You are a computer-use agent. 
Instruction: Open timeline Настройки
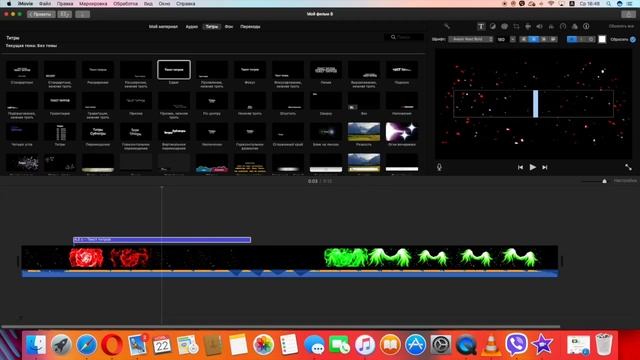625,180
